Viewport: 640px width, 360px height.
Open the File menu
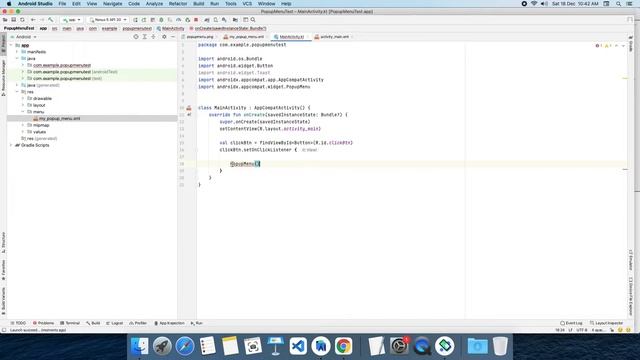[x=62, y=4]
